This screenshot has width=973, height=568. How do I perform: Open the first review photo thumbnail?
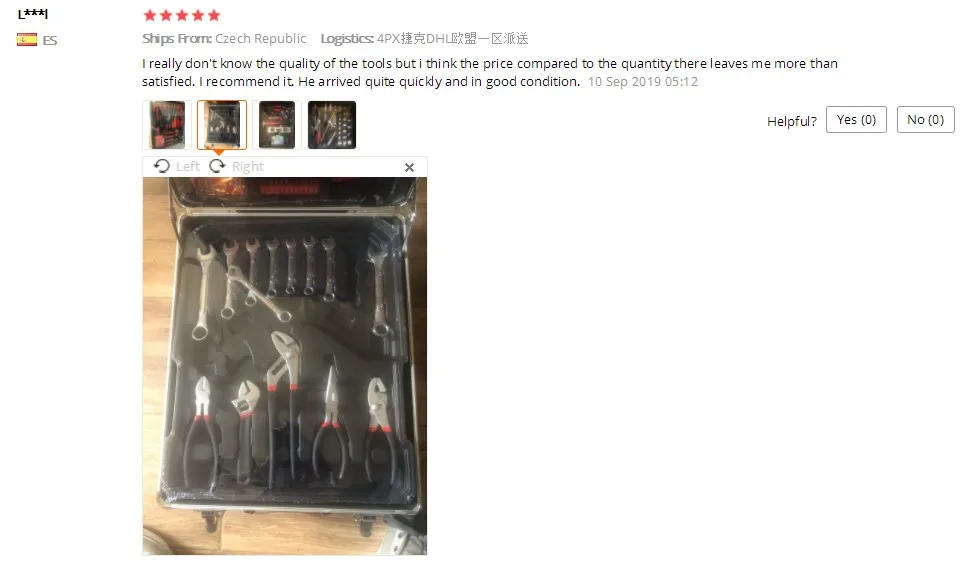167,125
